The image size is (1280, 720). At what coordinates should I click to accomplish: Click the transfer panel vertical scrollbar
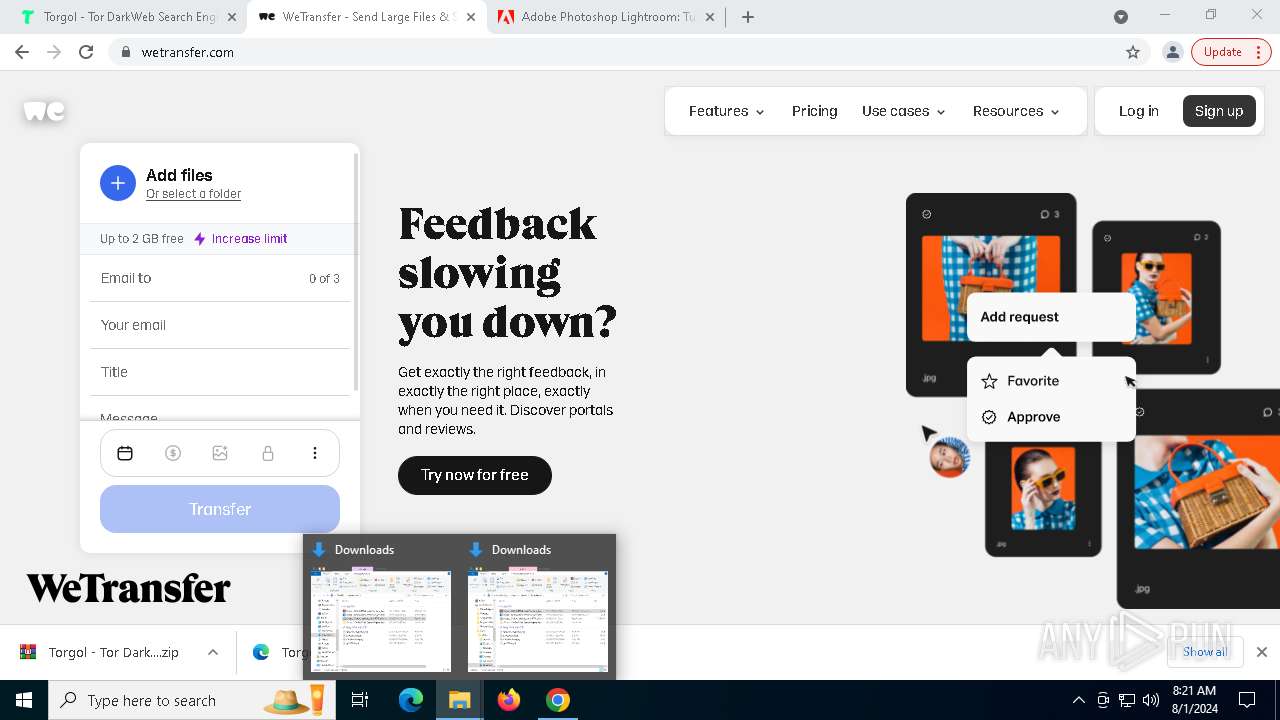coord(355,272)
